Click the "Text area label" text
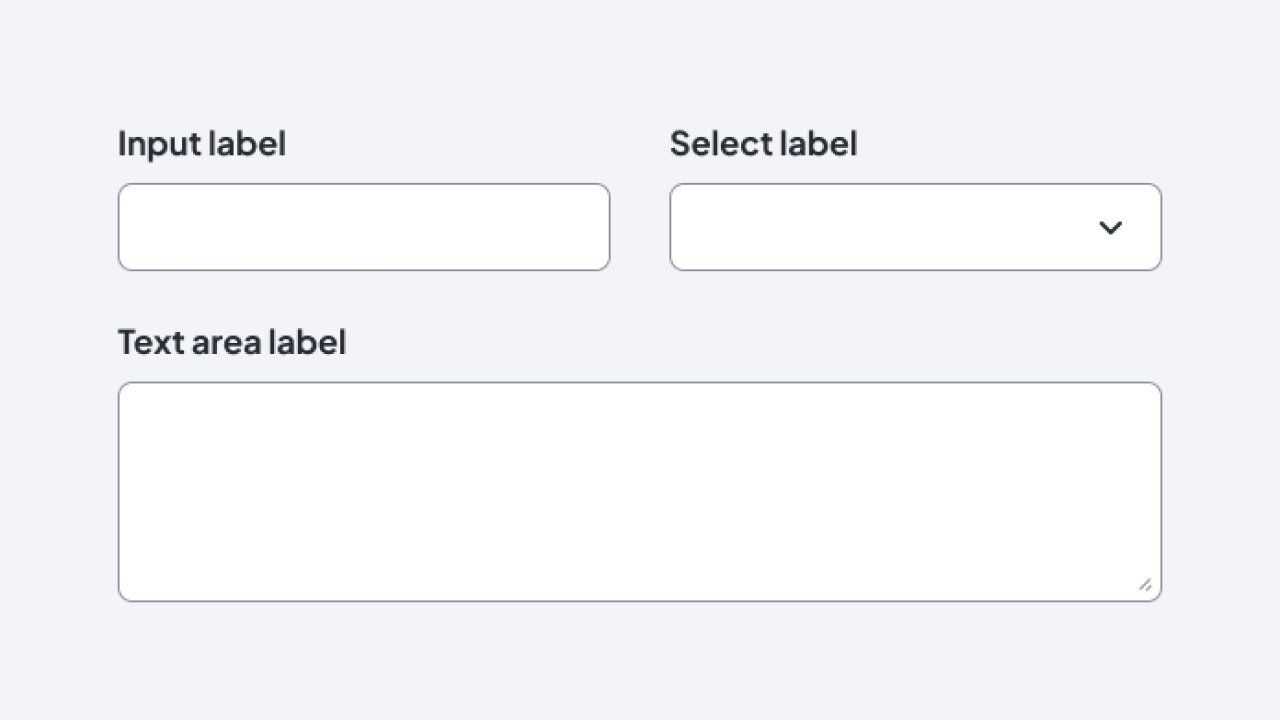The height and width of the screenshot is (720, 1280). click(232, 342)
